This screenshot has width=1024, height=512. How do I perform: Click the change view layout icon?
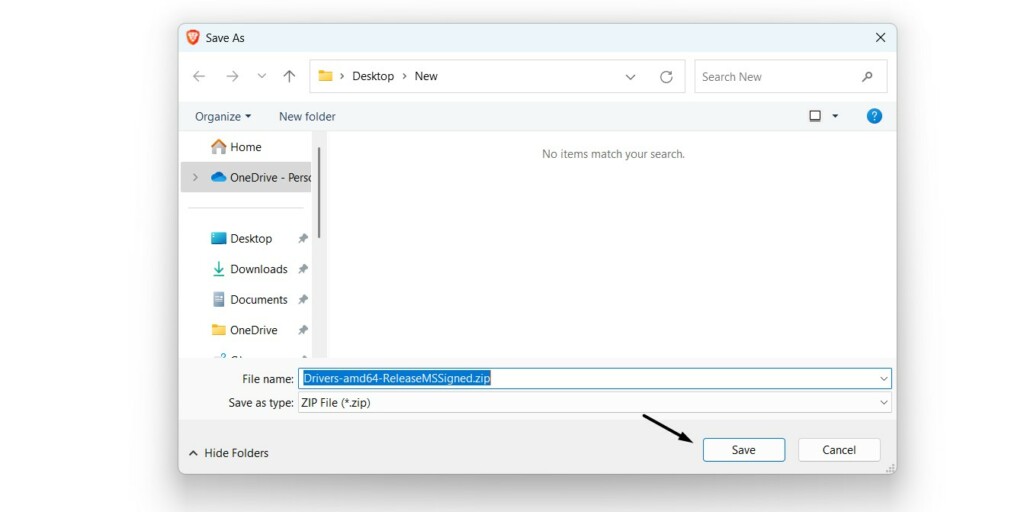click(x=815, y=116)
